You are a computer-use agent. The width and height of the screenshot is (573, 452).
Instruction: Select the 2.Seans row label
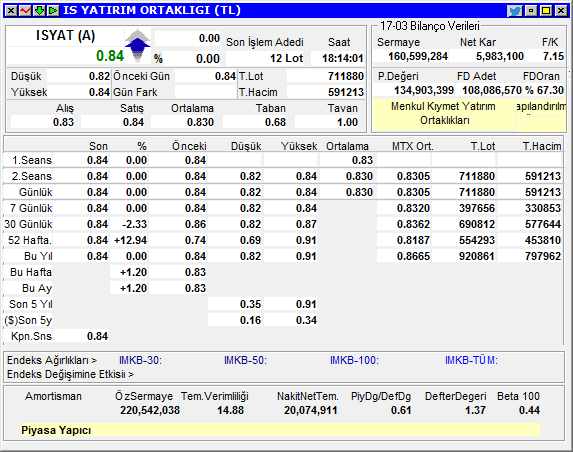point(32,176)
